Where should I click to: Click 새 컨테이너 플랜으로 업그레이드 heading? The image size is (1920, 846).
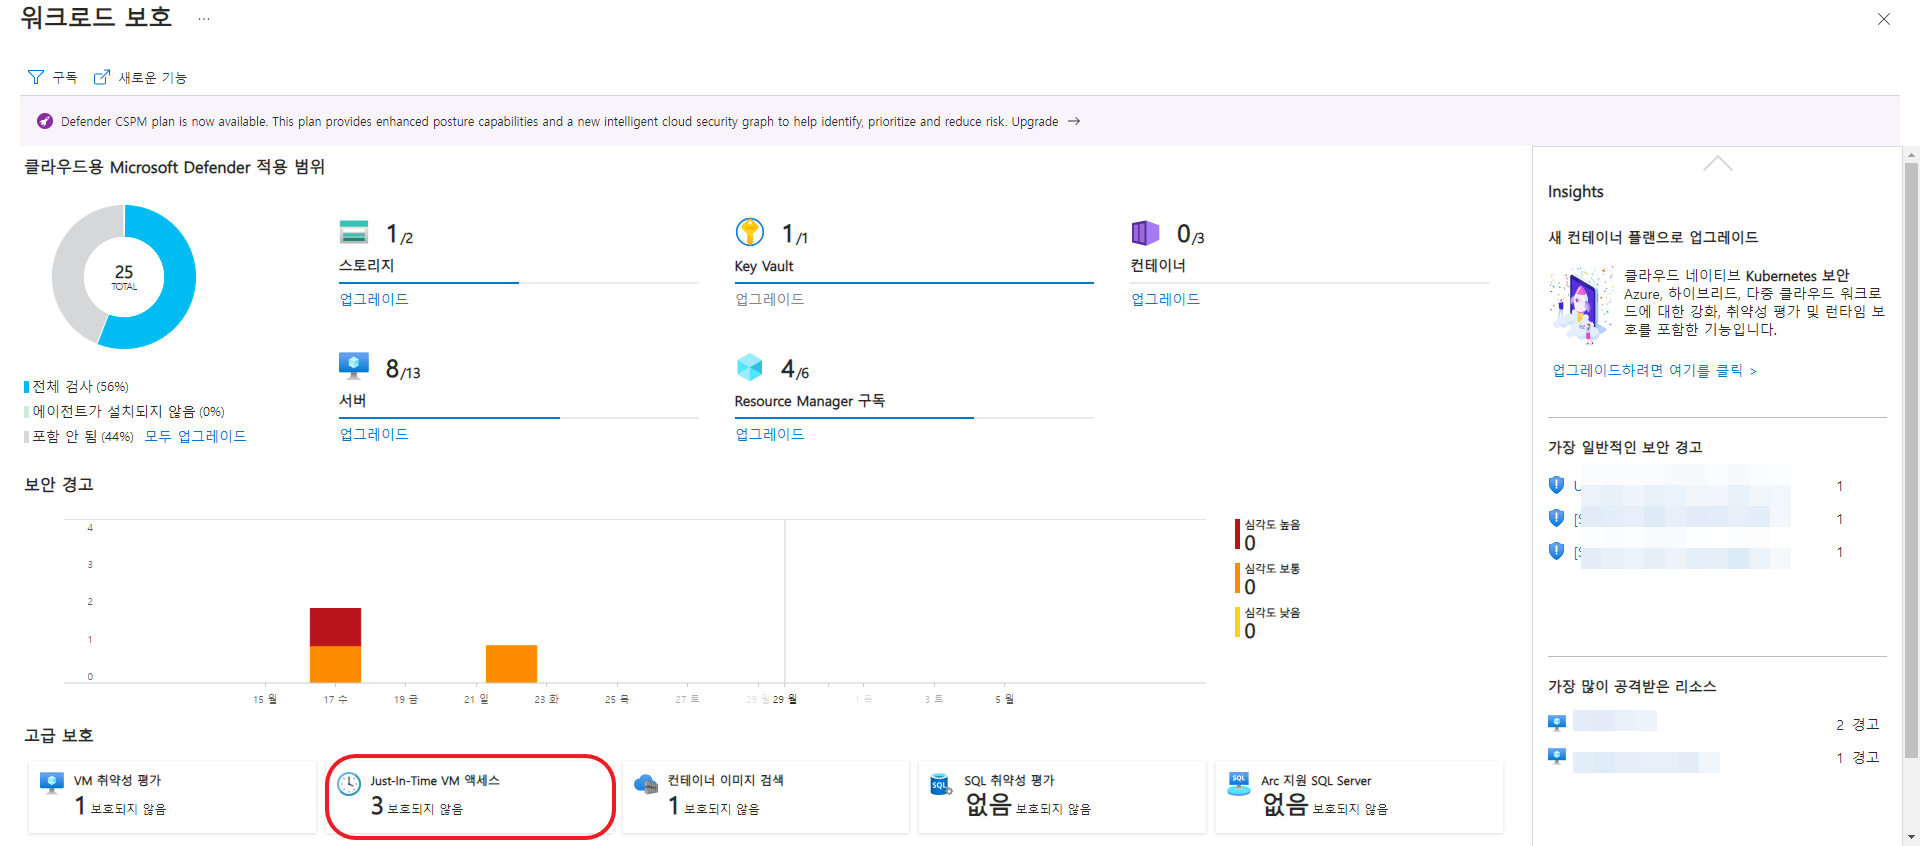click(x=1653, y=237)
